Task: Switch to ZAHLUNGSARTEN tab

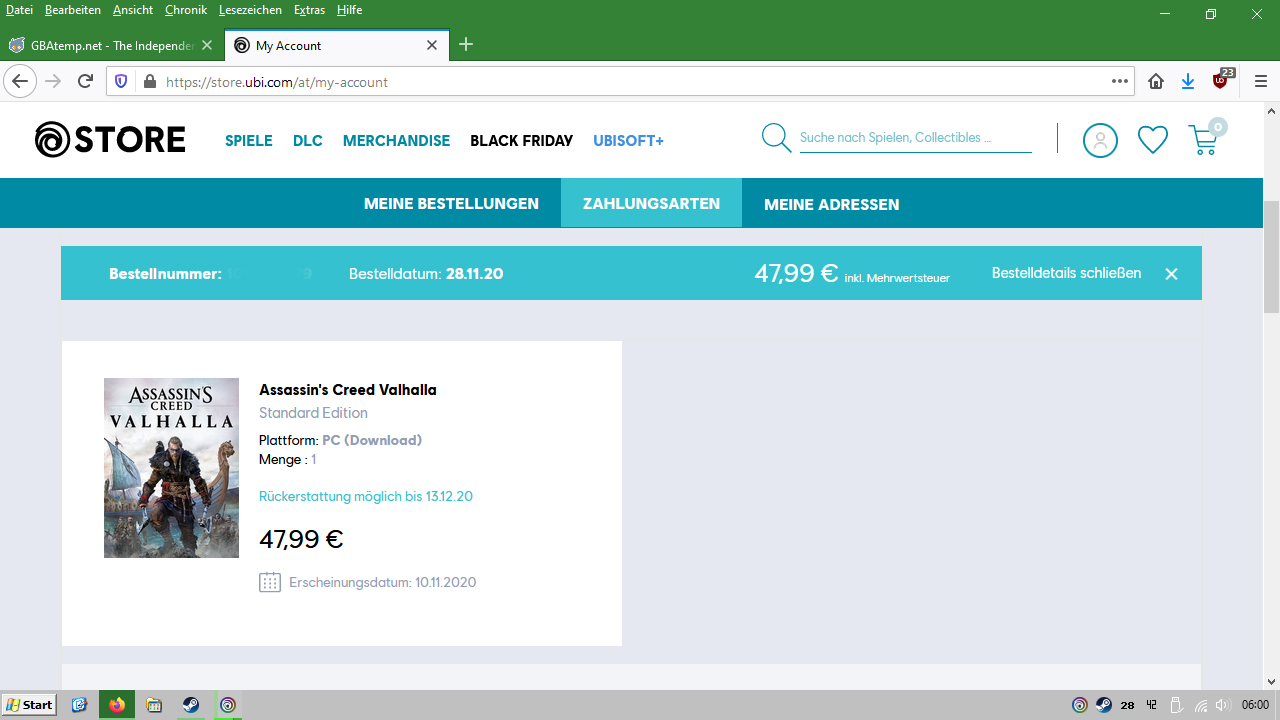Action: (652, 204)
